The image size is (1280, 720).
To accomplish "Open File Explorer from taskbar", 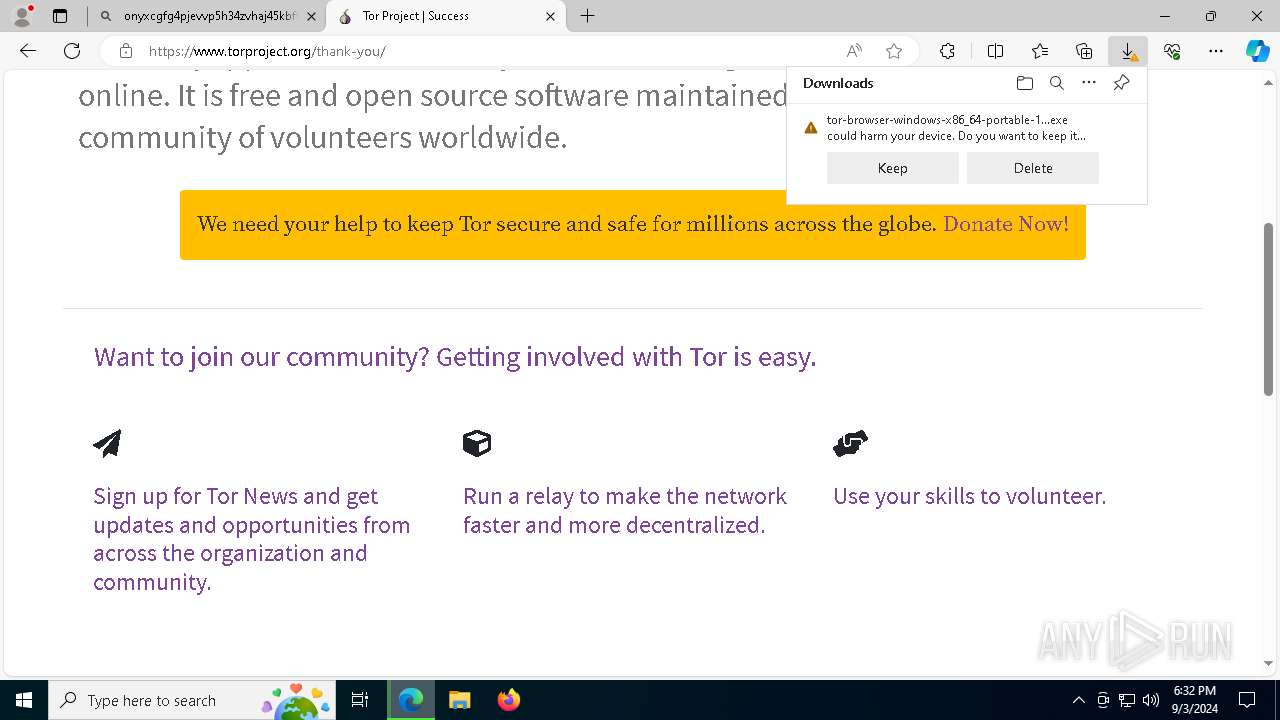I will click(x=459, y=700).
